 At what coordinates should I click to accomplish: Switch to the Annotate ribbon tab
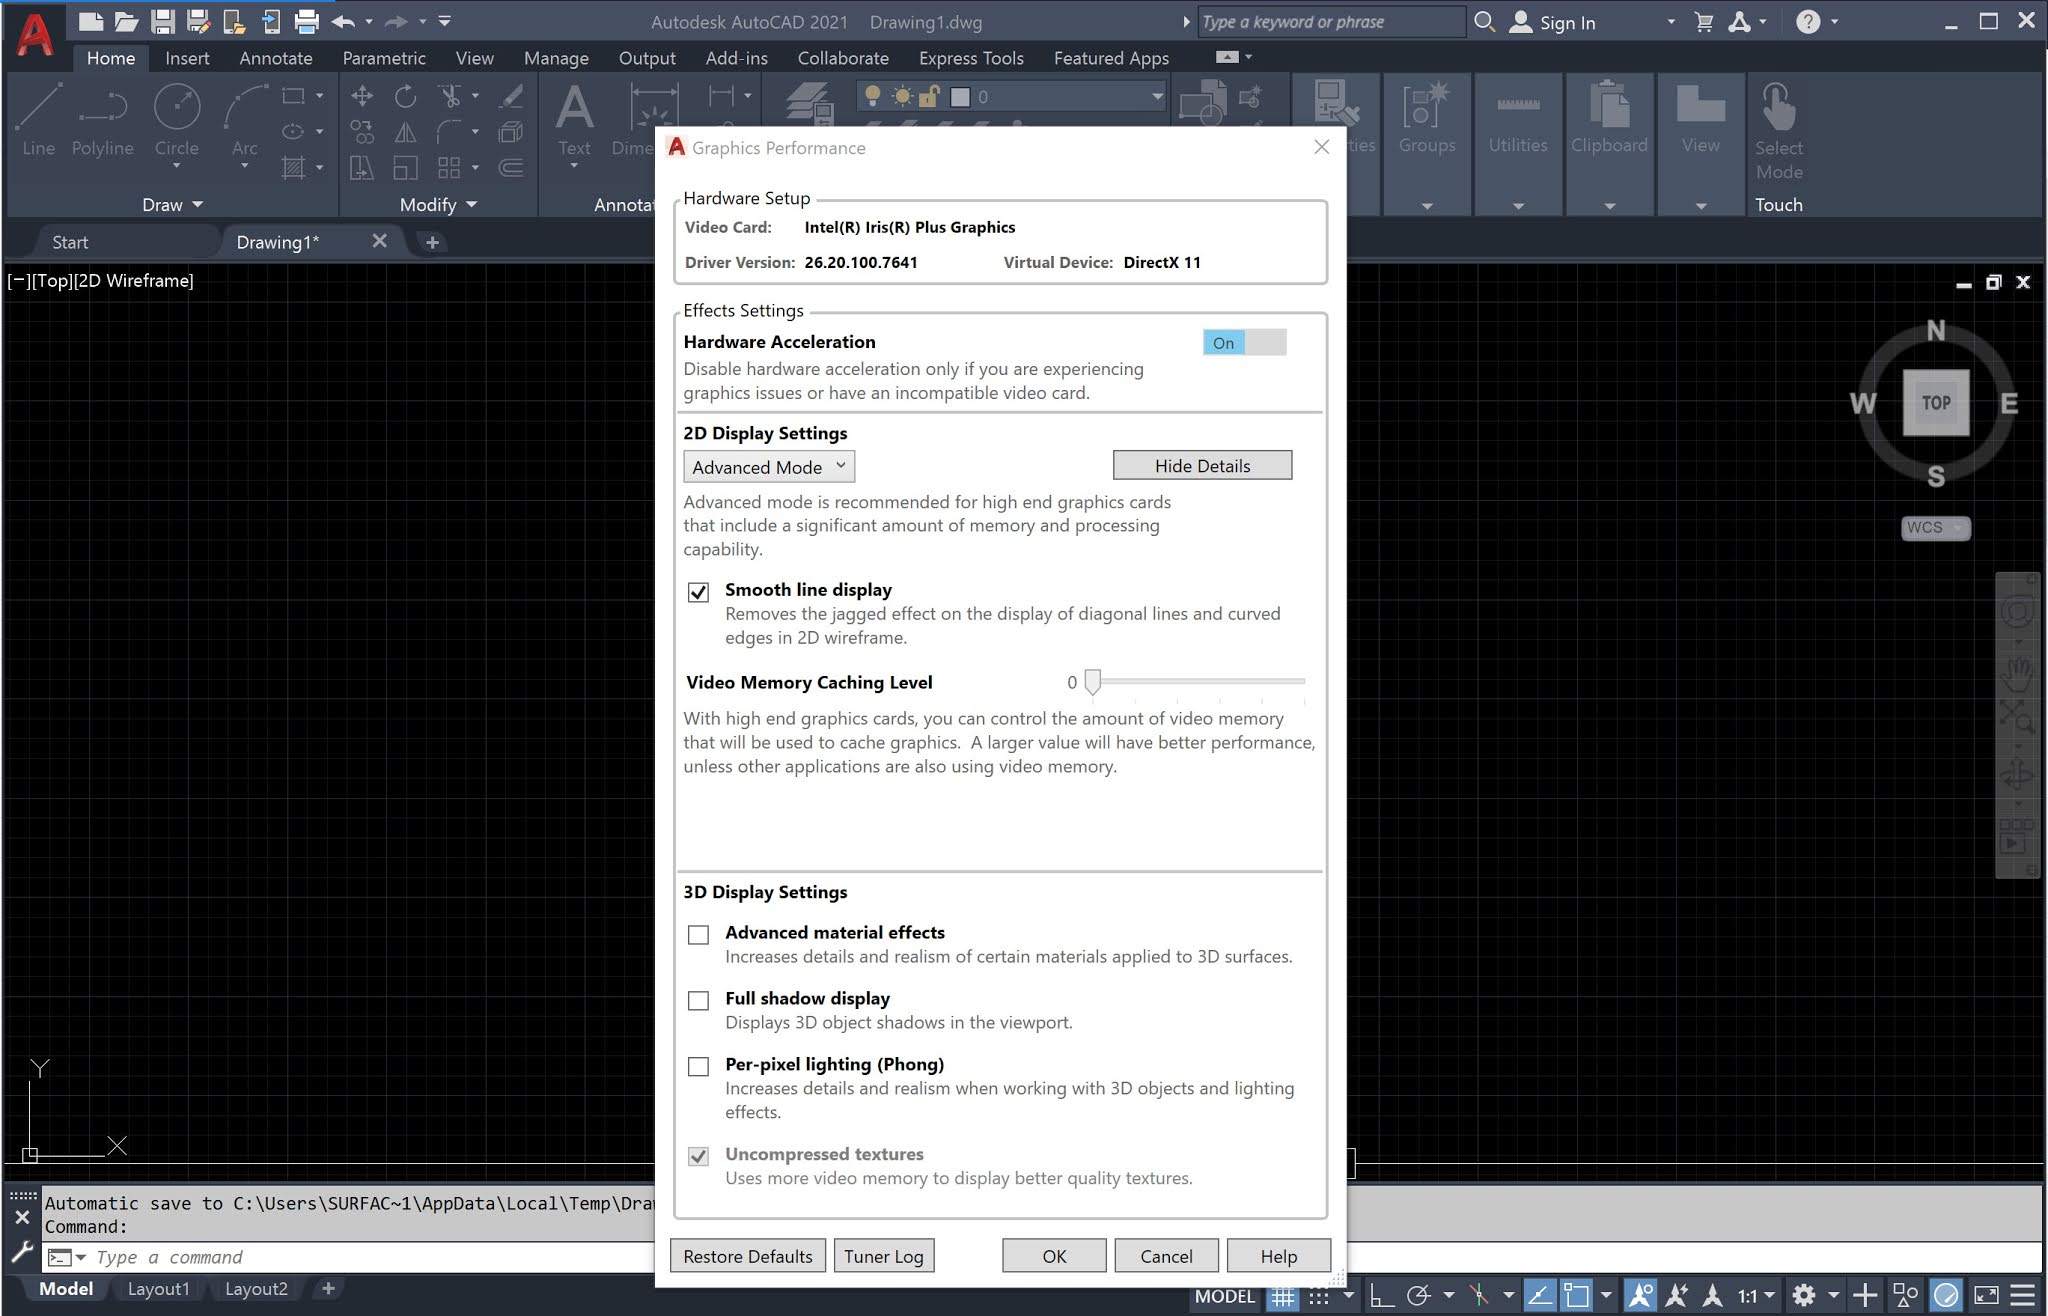point(275,58)
